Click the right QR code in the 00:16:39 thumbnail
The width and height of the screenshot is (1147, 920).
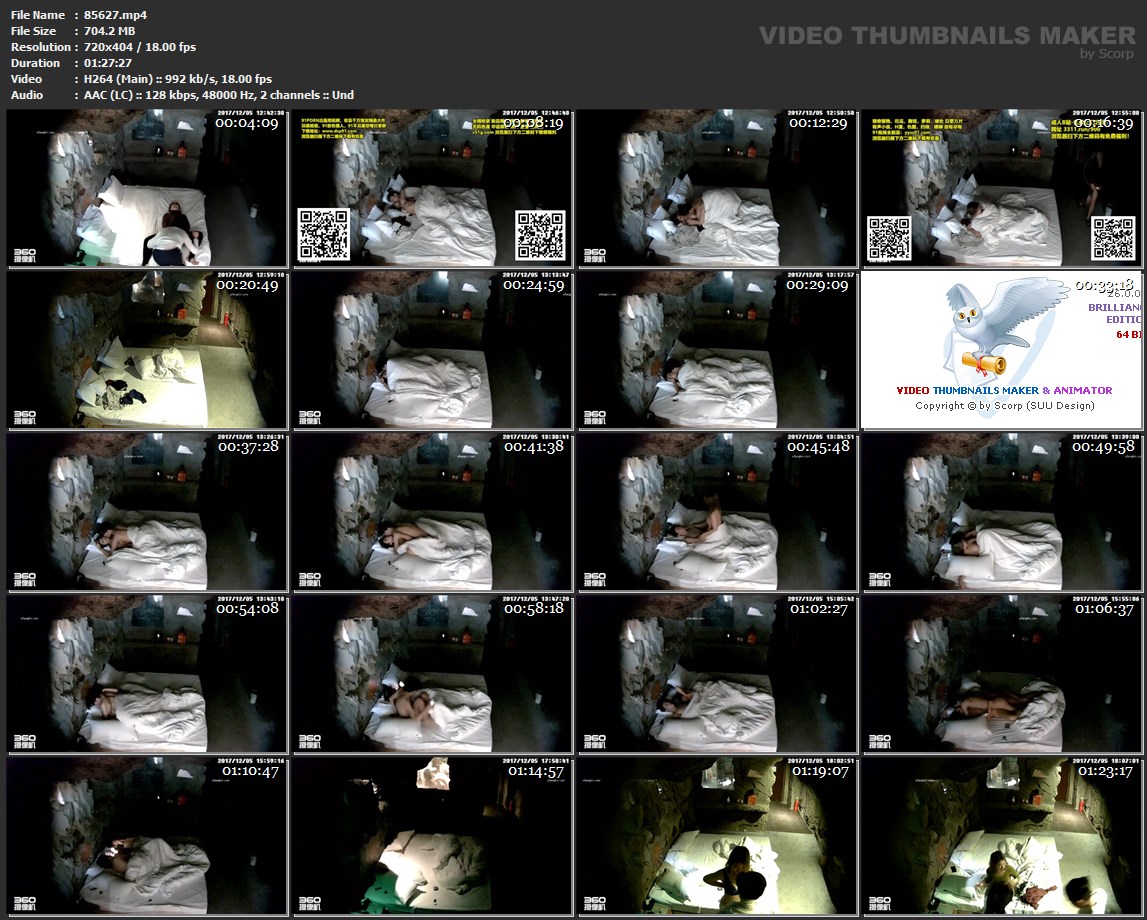tap(1113, 238)
